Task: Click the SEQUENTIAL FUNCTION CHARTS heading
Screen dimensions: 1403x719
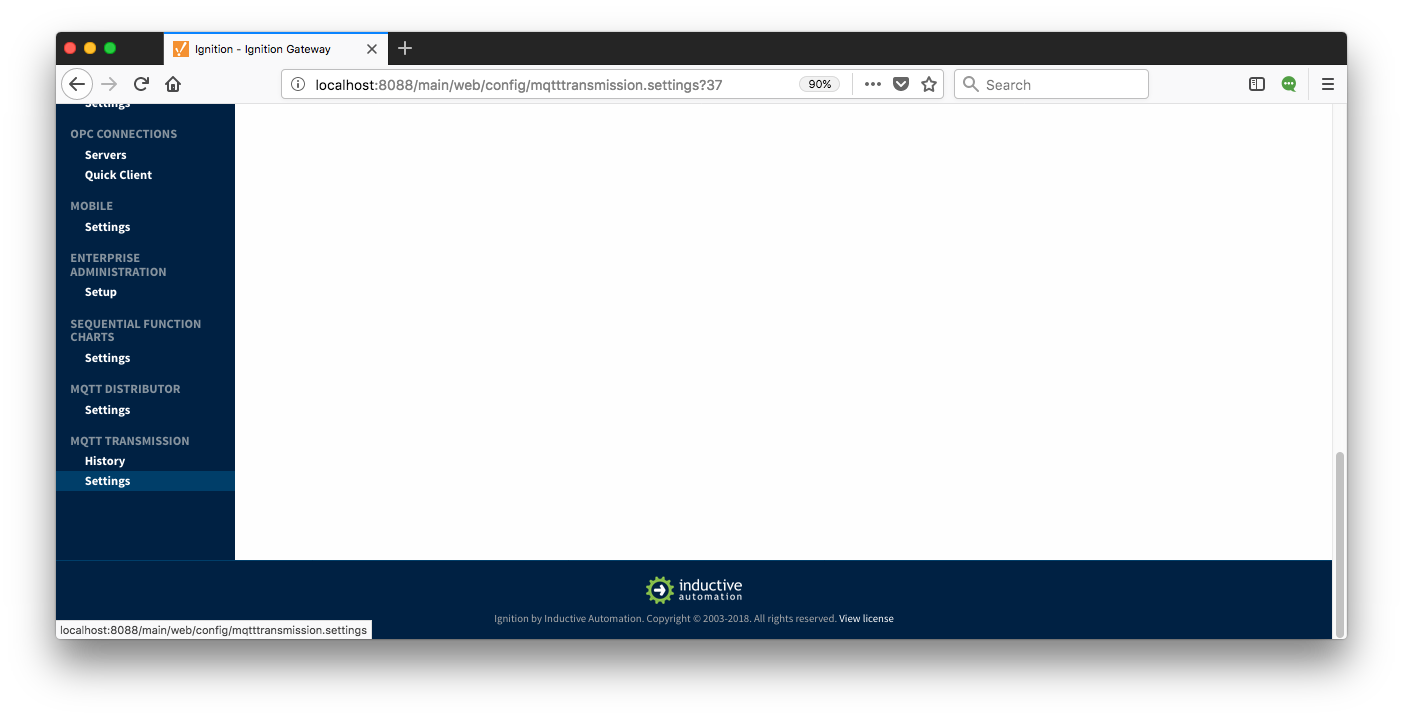Action: (x=136, y=330)
